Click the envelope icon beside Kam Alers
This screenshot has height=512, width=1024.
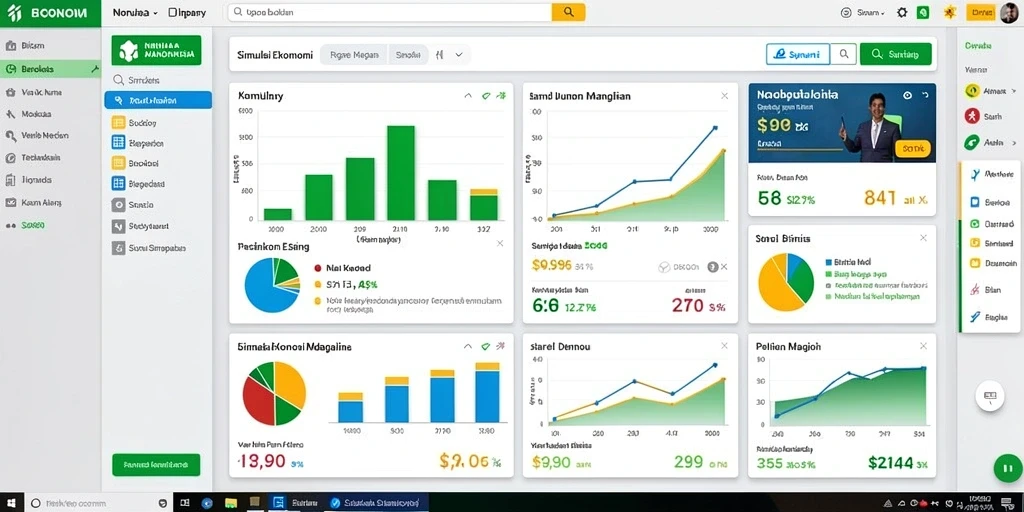(x=10, y=202)
